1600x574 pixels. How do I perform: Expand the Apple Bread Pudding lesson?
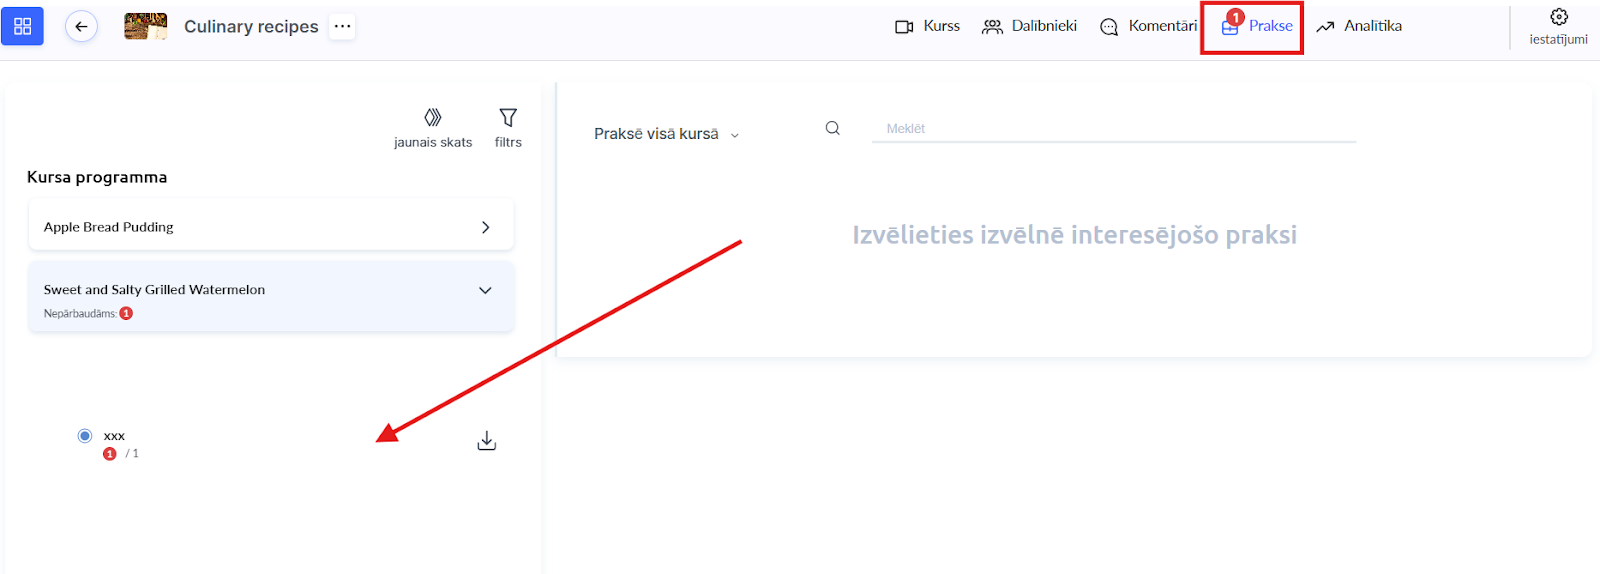coord(485,227)
